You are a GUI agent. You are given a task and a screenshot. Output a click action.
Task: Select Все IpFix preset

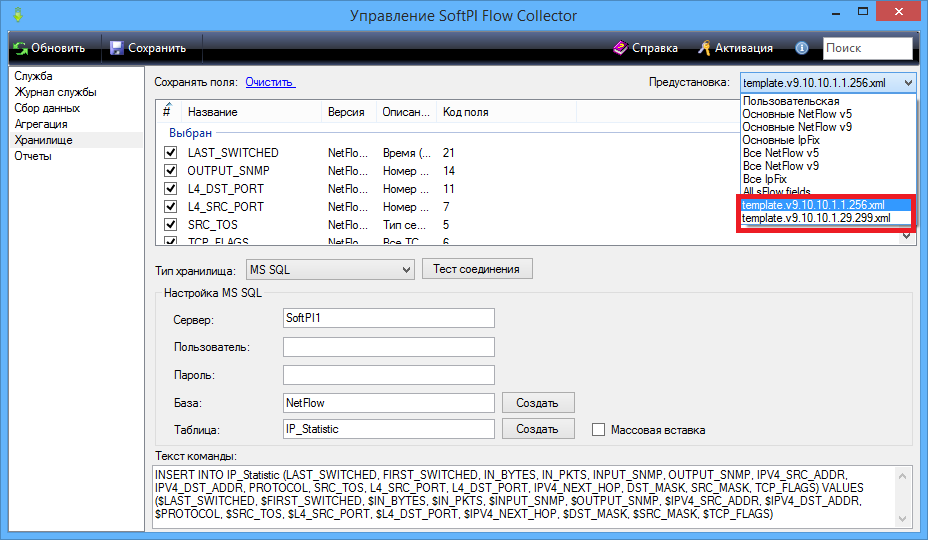coord(765,179)
